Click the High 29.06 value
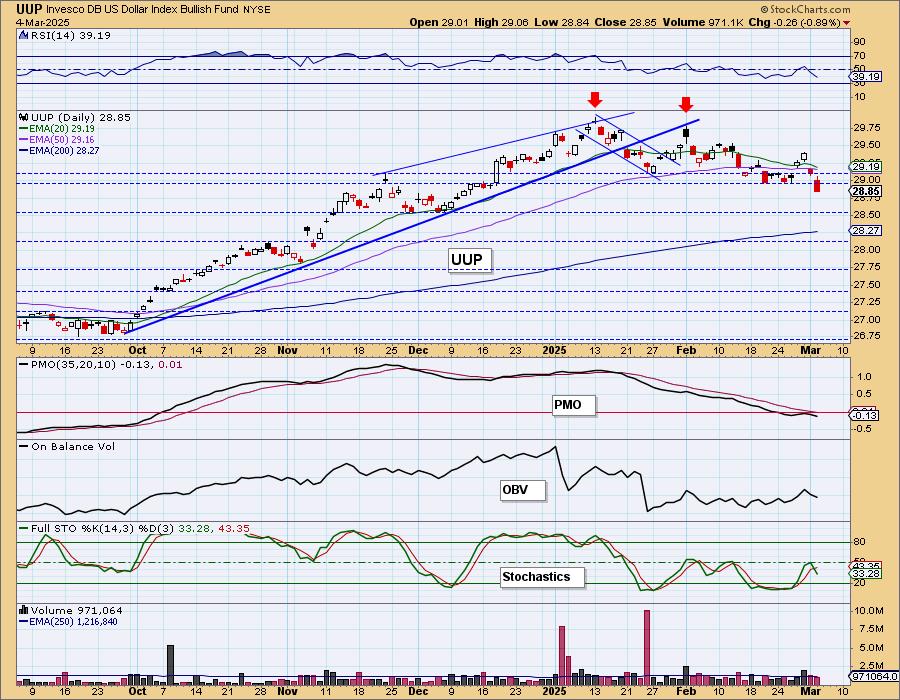900x700 pixels. [x=501, y=22]
